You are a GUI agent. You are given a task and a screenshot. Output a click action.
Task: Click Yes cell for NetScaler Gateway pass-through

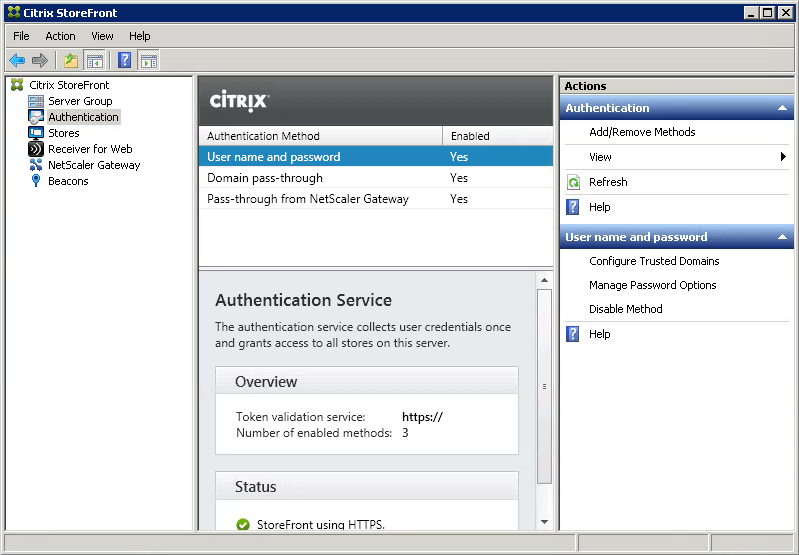coord(459,199)
